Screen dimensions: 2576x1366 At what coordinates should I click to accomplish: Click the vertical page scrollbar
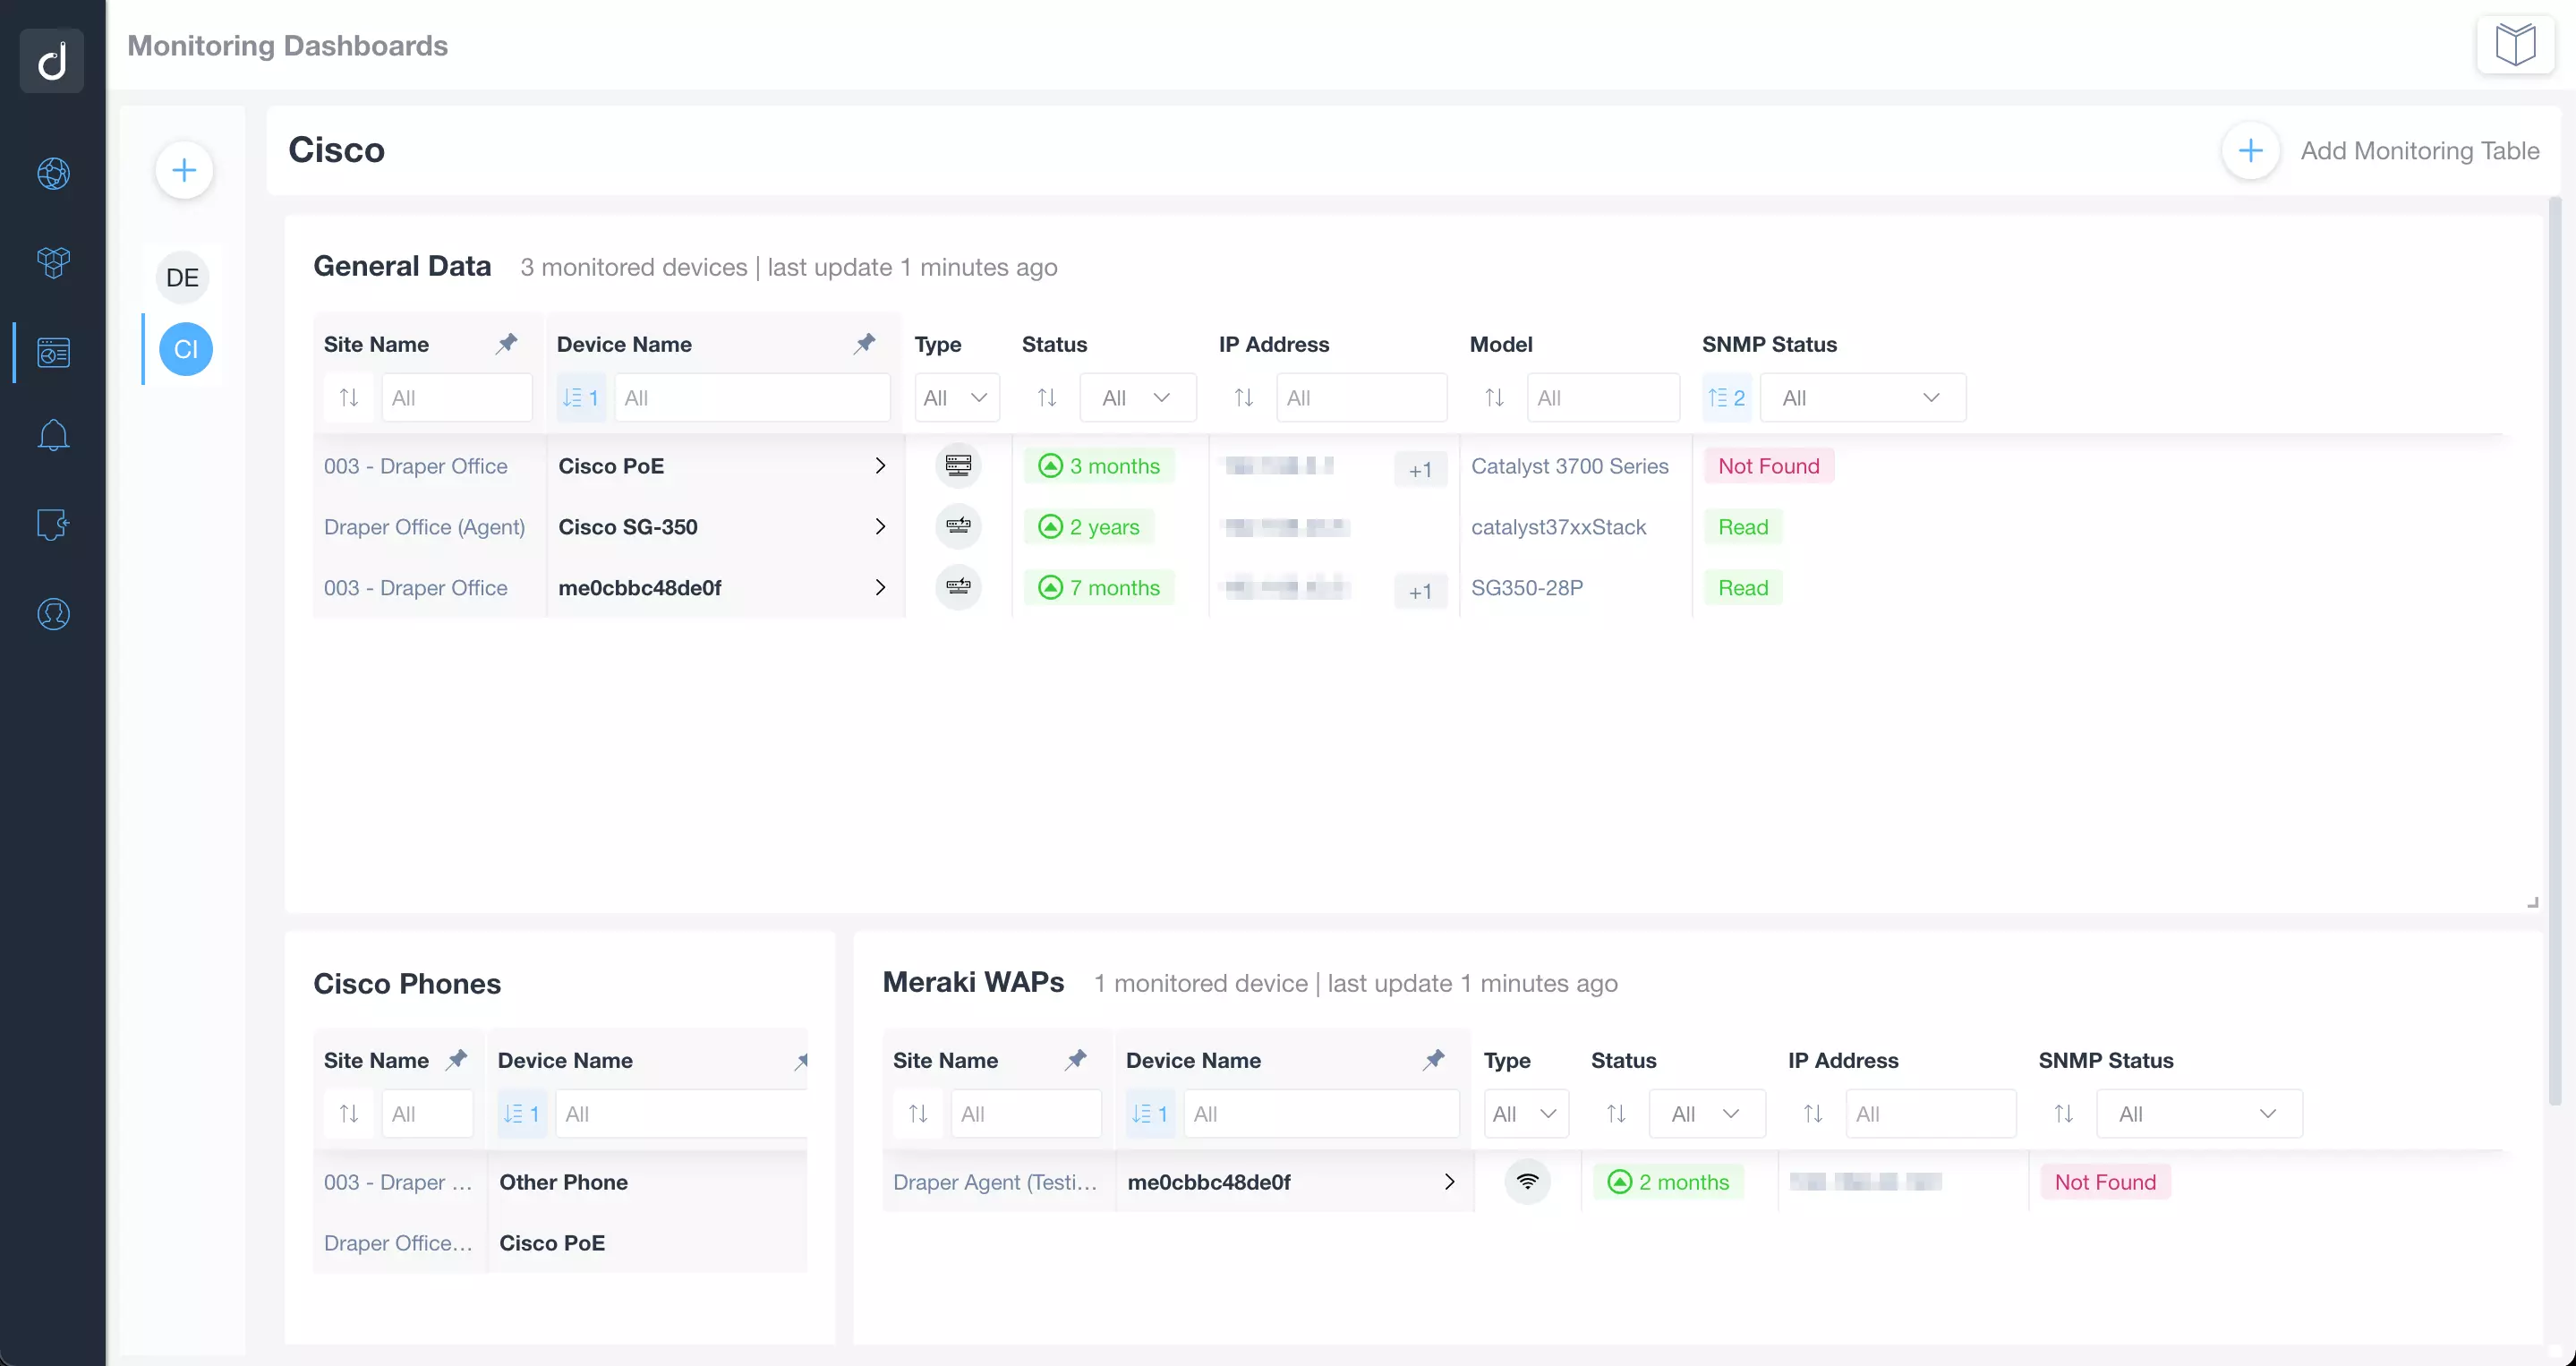[2555, 650]
